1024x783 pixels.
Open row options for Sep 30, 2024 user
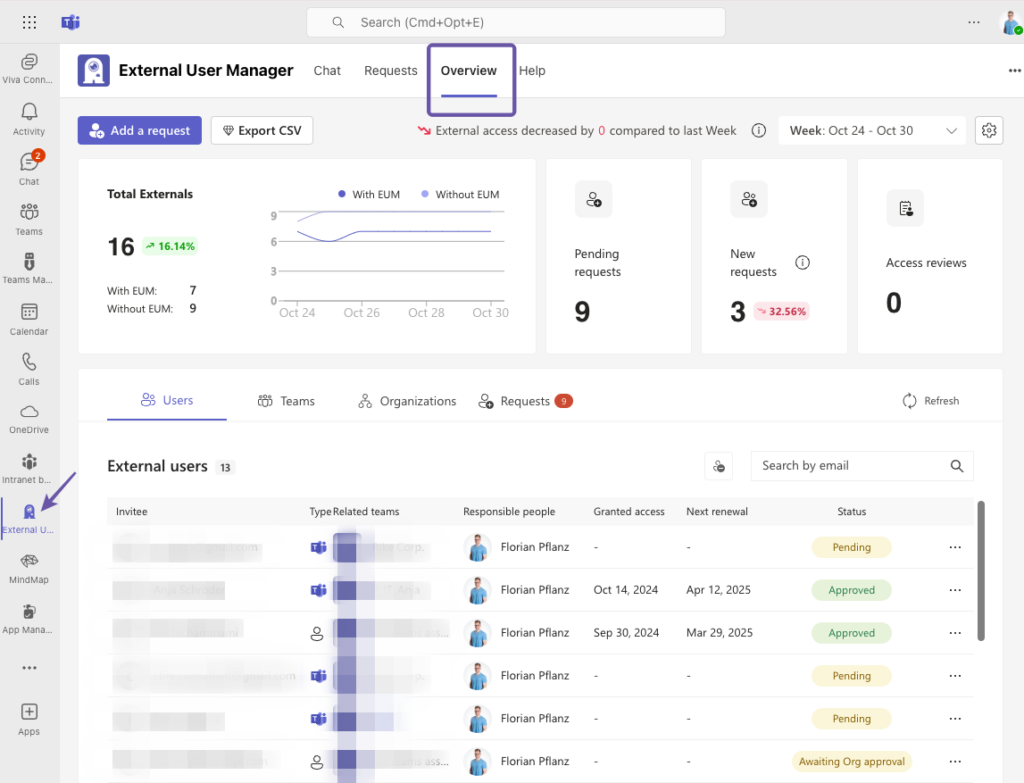point(955,633)
